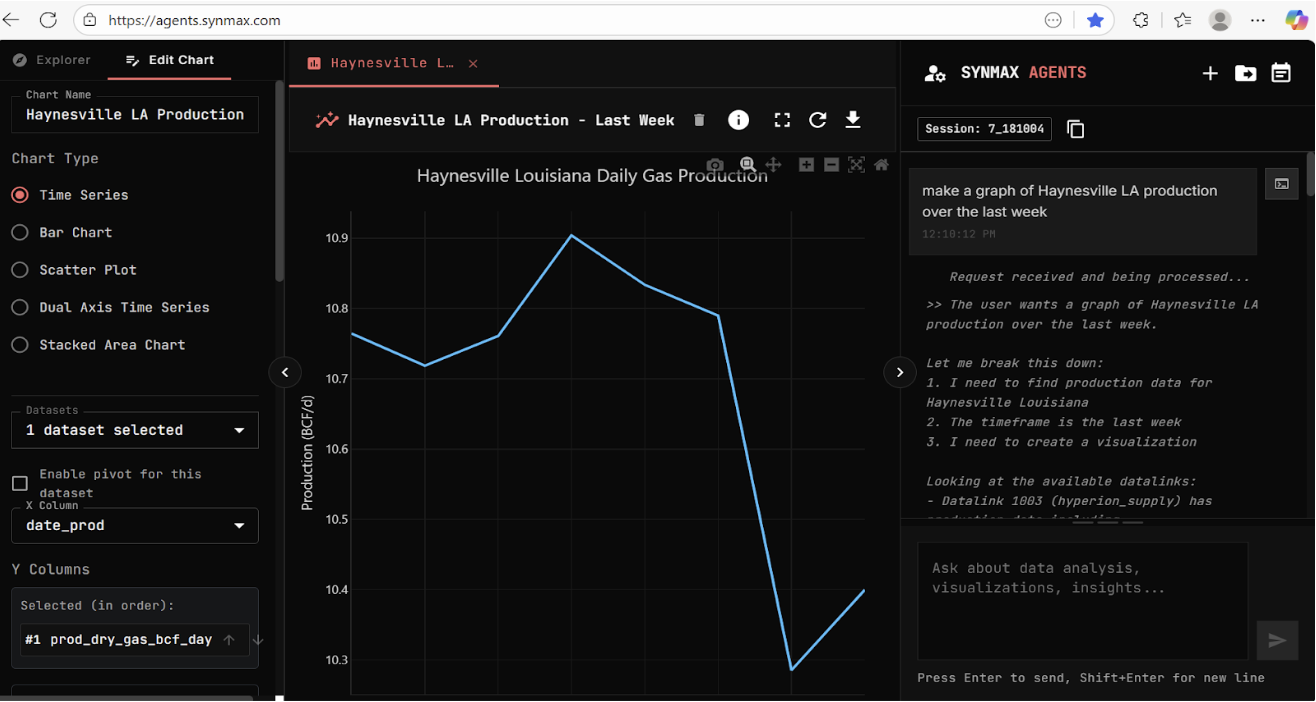Close the Haynesville chart tab
1316x702 pixels.
click(473, 63)
